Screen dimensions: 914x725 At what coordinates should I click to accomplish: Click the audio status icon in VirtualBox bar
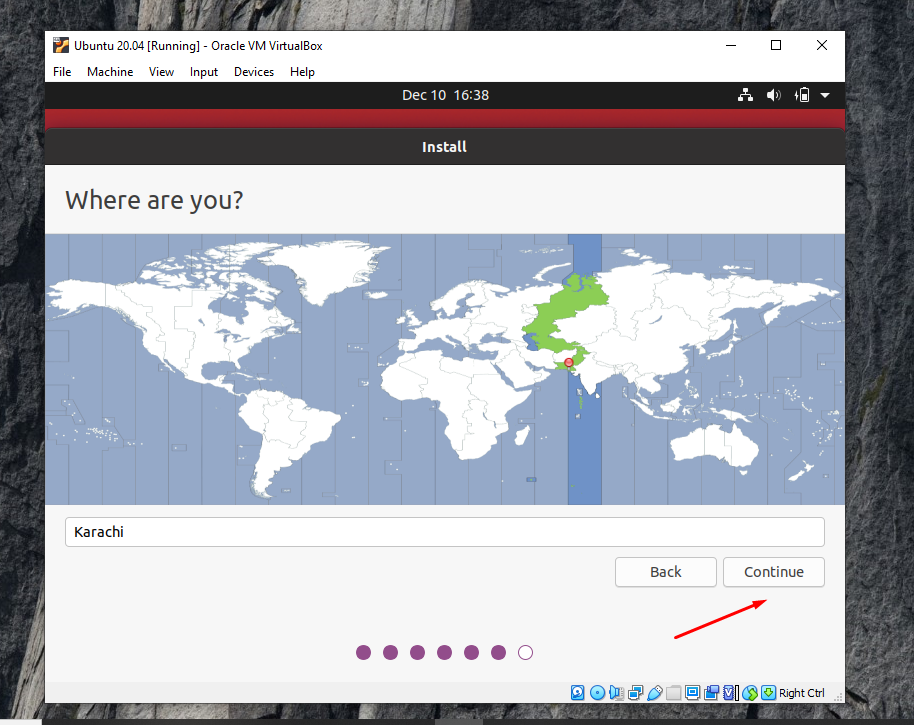point(616,692)
